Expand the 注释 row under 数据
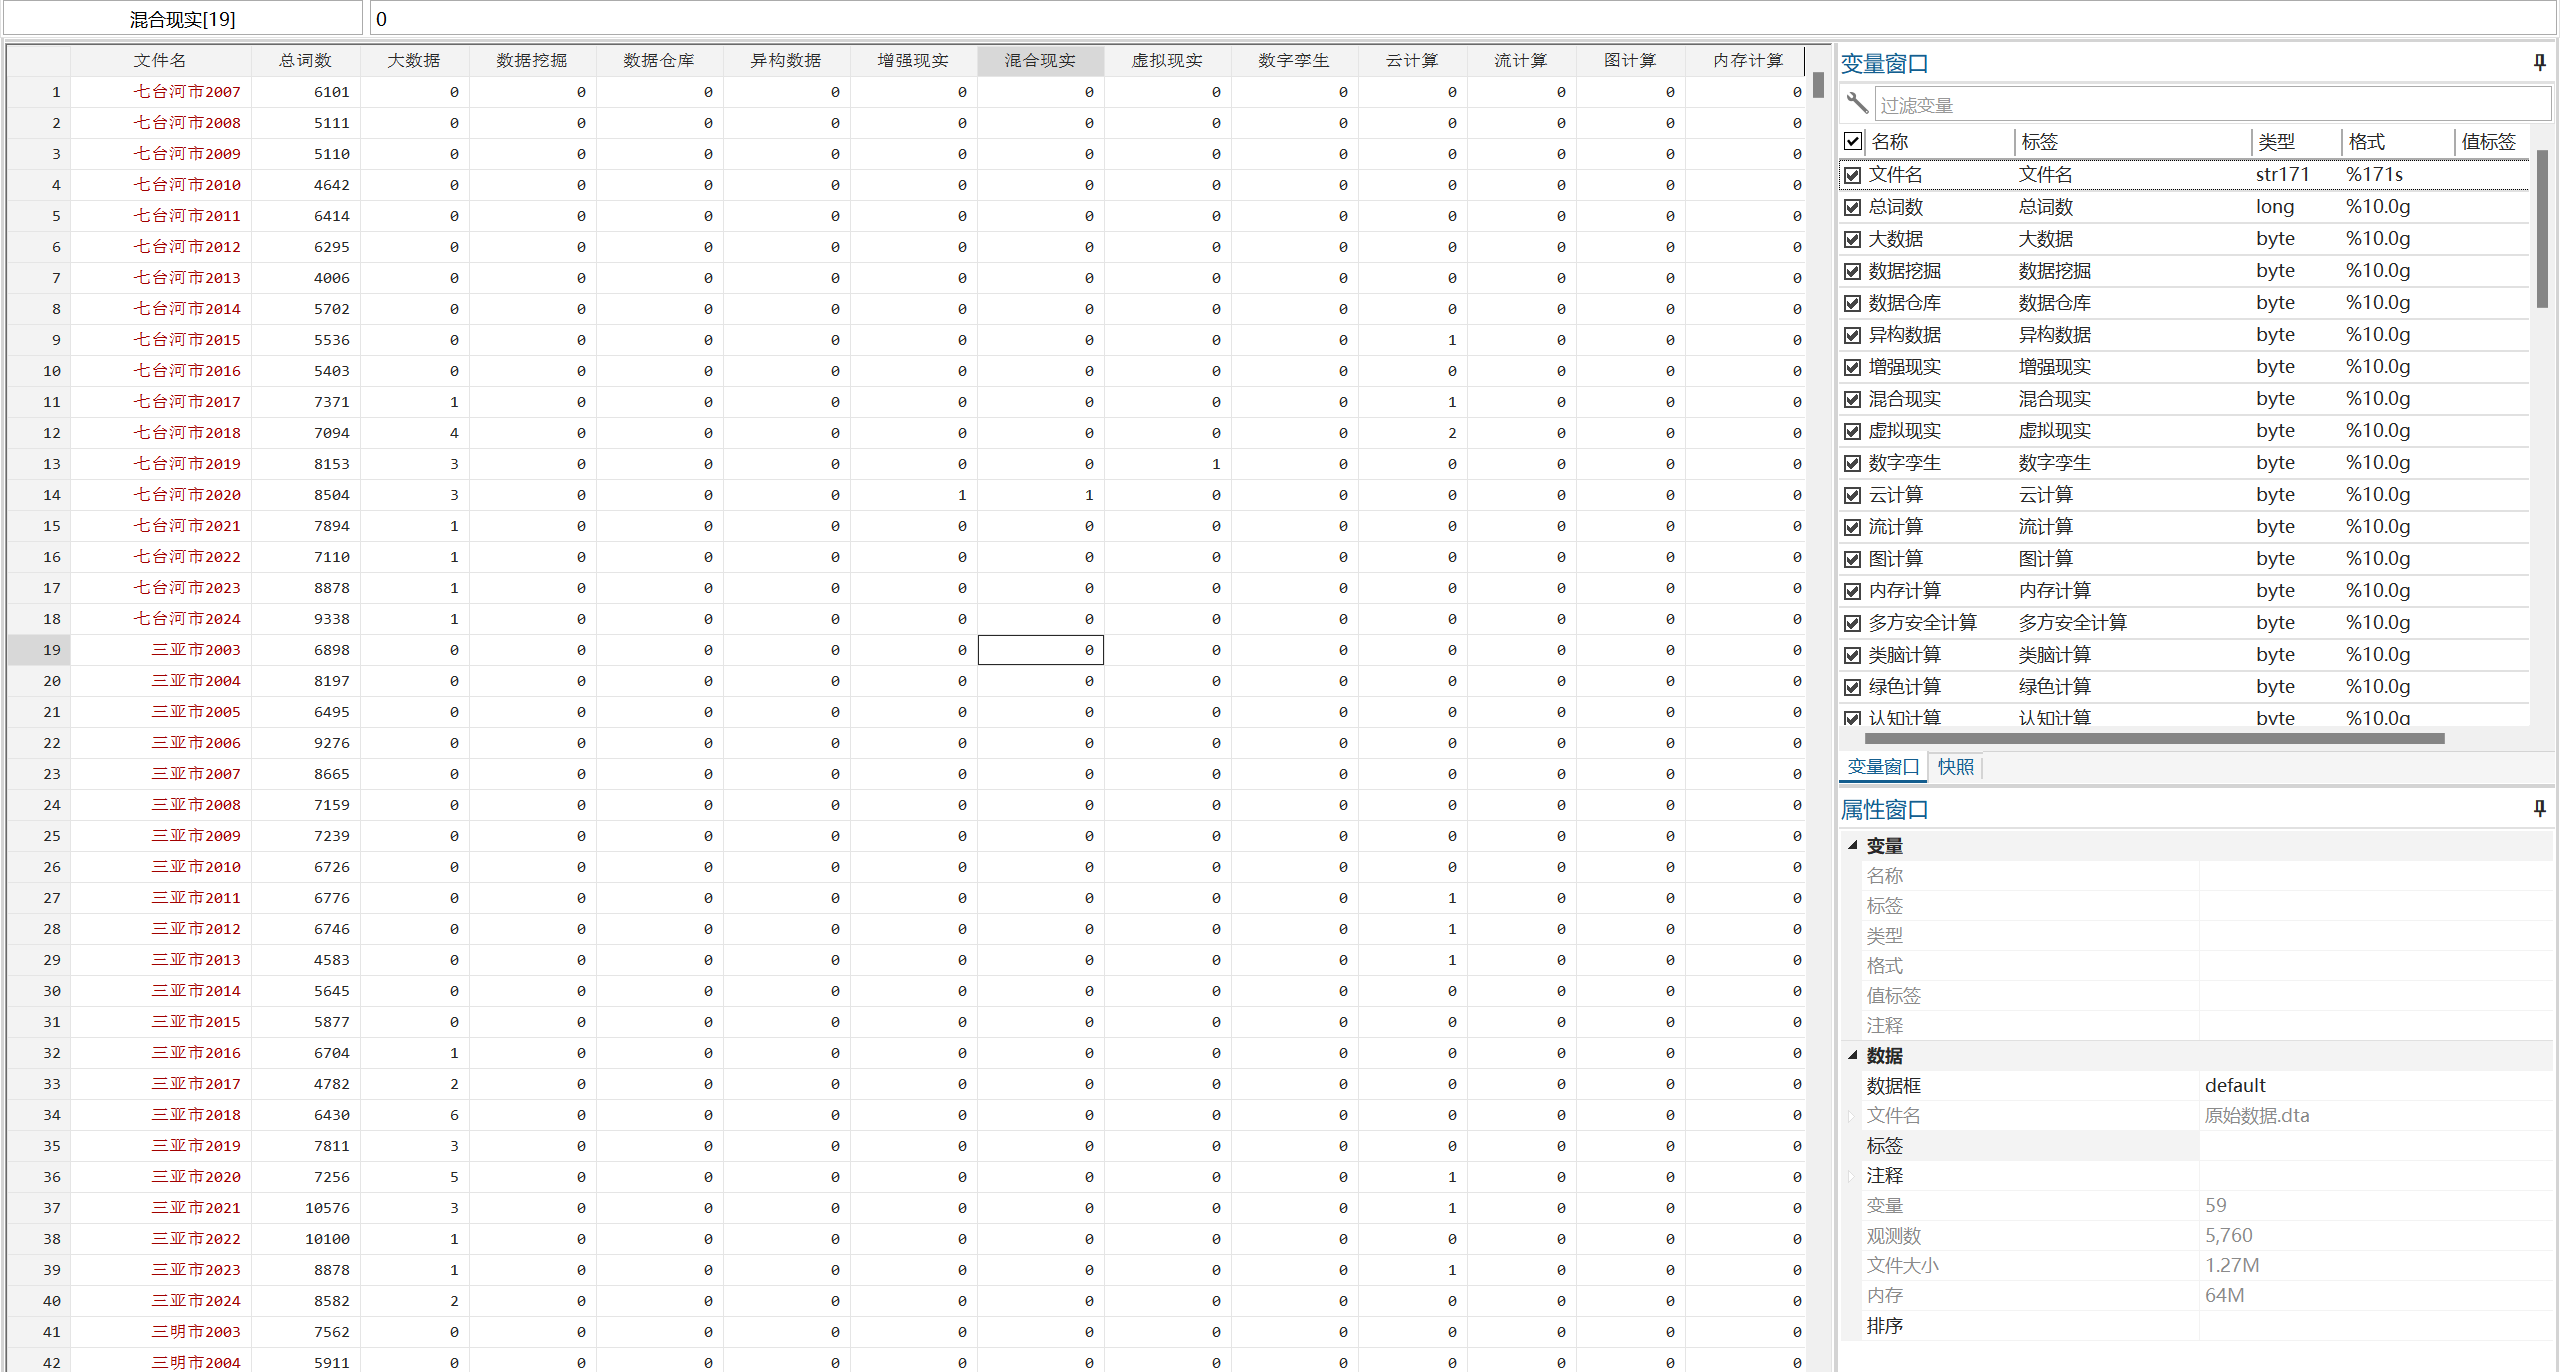The width and height of the screenshot is (2560, 1372). coord(1852,1176)
